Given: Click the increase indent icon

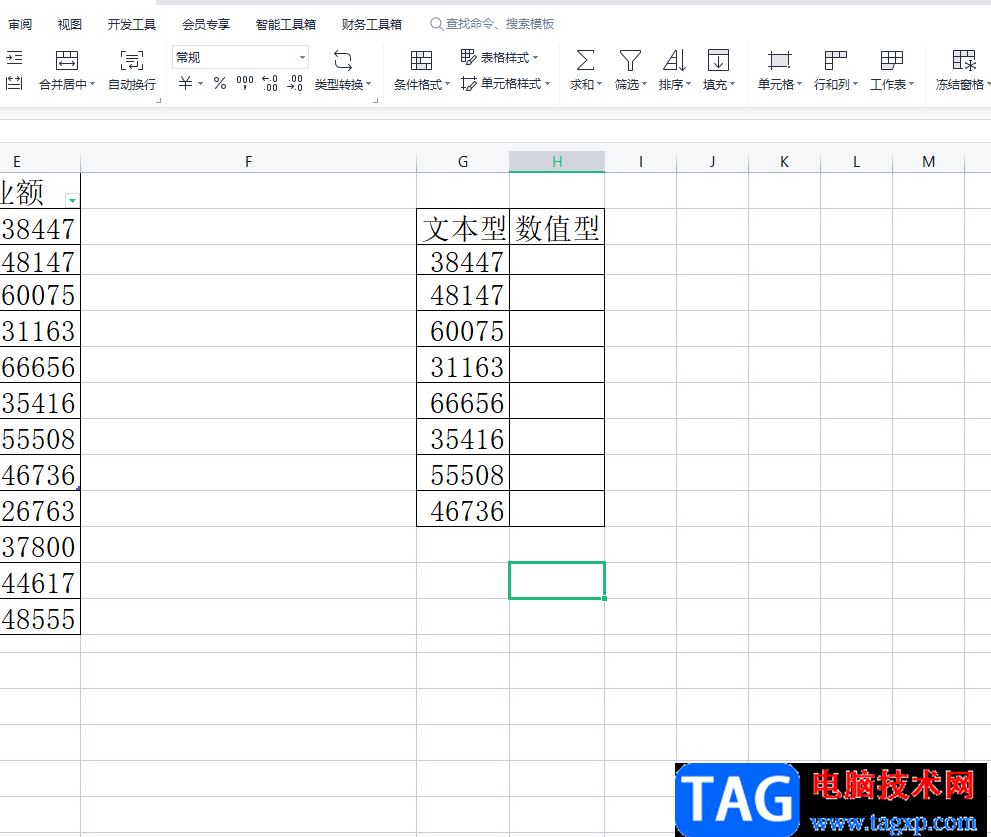Looking at the screenshot, I should tap(14, 58).
